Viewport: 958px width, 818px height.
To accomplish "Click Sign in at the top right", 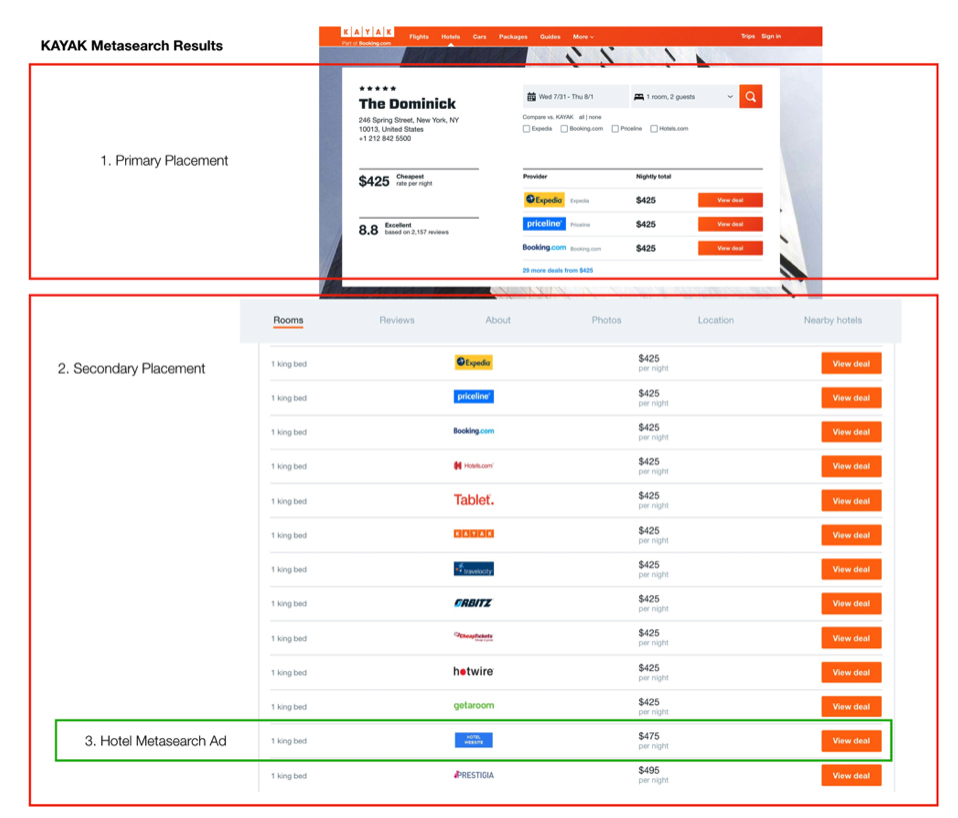I will click(x=772, y=37).
